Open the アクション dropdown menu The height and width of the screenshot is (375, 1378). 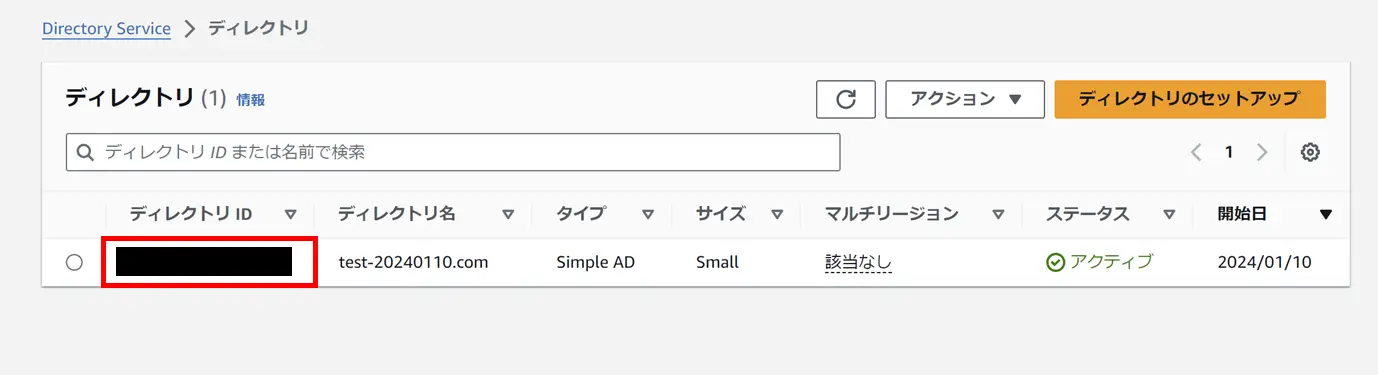pyautogui.click(x=965, y=99)
